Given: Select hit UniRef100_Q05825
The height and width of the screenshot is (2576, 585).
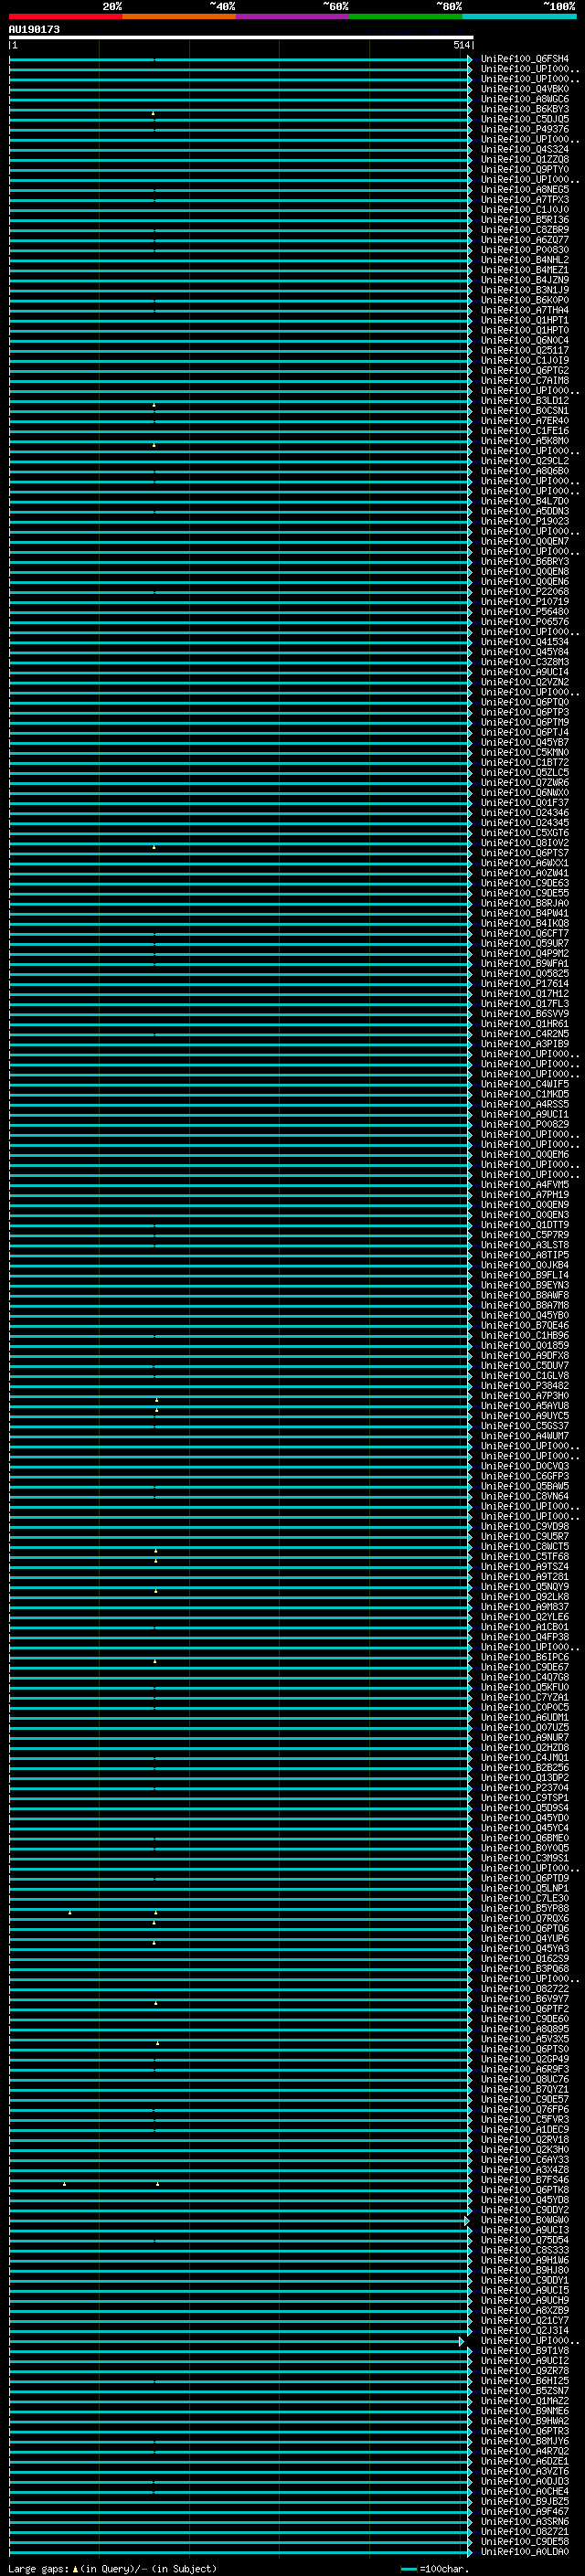Looking at the screenshot, I should [x=525, y=973].
